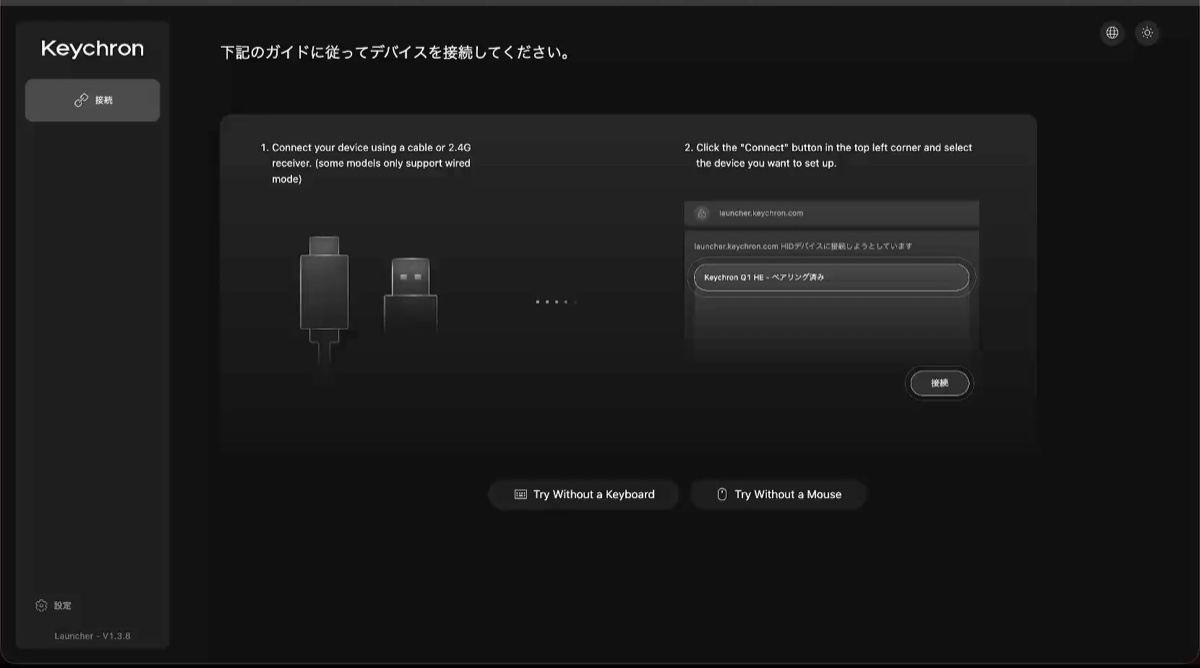Toggle the light theme sun icon
This screenshot has height=668, width=1200.
[x=1147, y=33]
